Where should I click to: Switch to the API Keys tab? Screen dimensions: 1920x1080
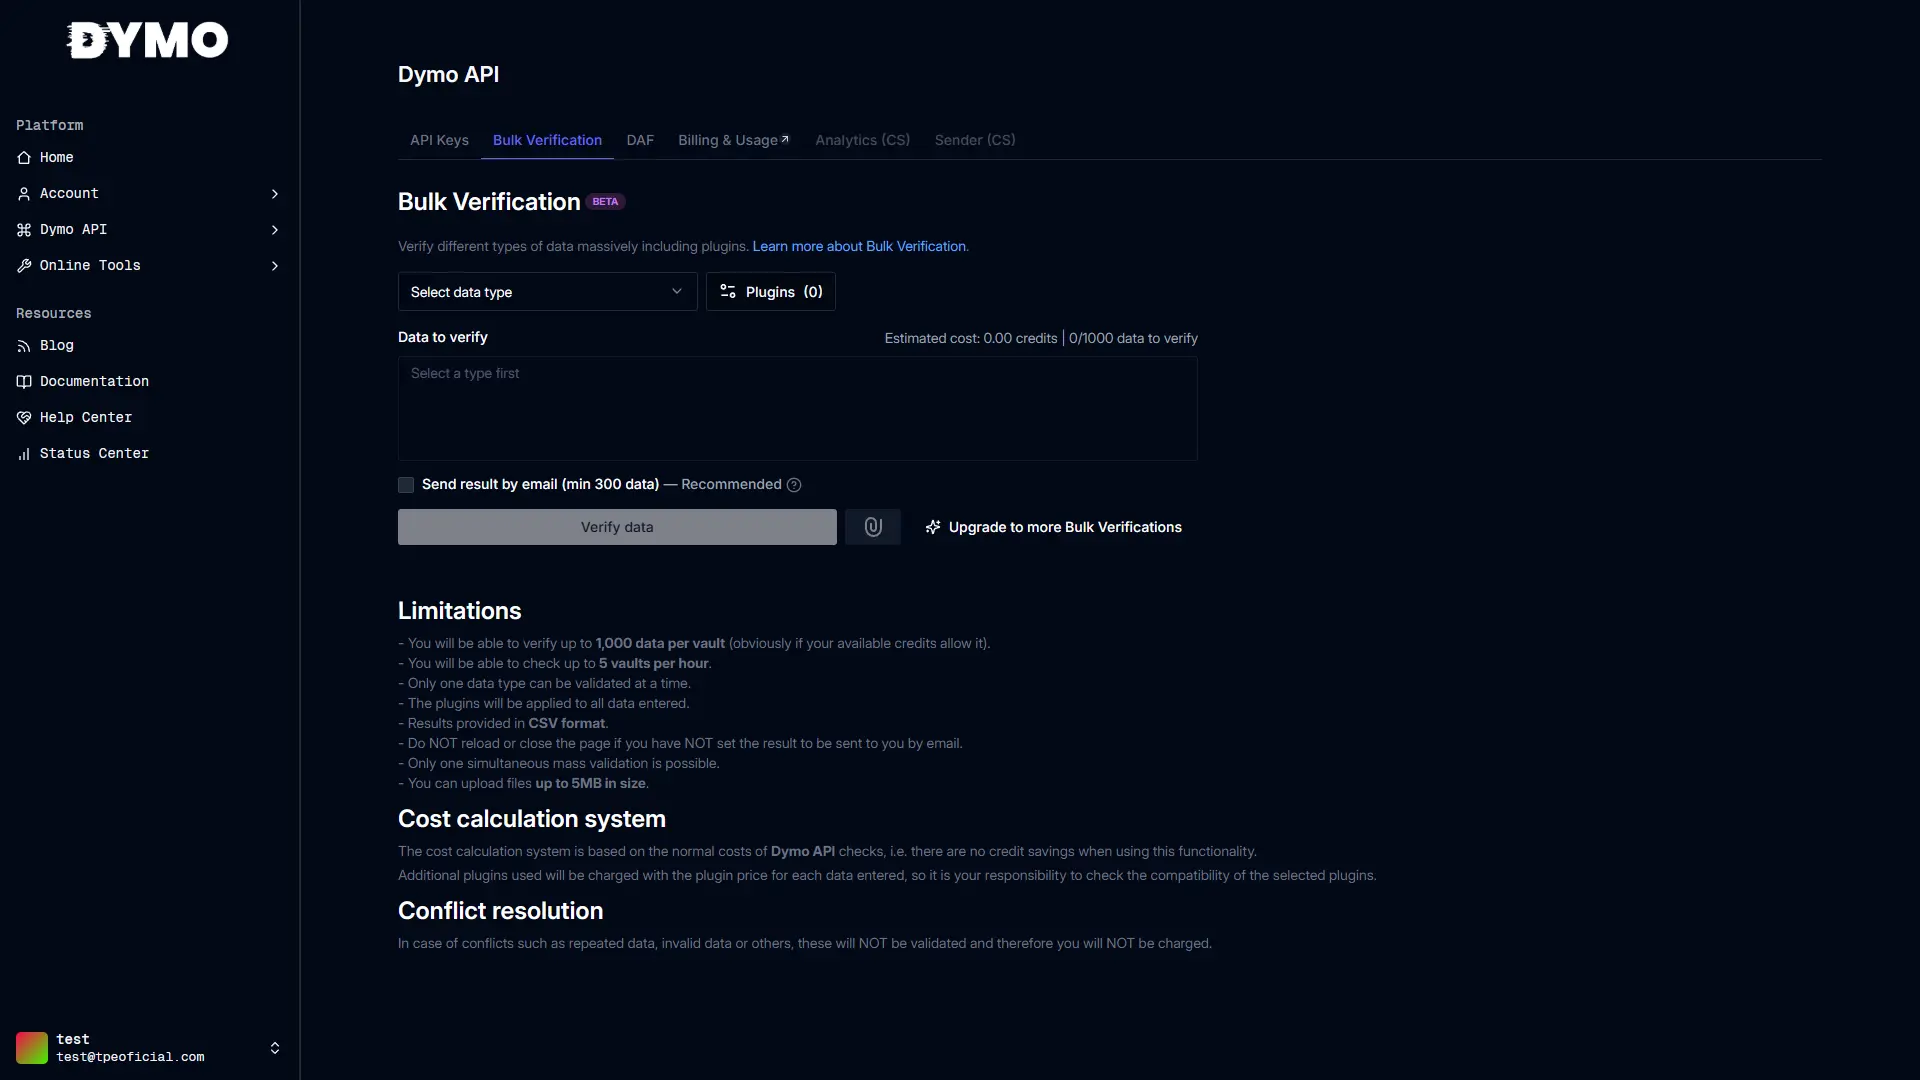pos(439,140)
